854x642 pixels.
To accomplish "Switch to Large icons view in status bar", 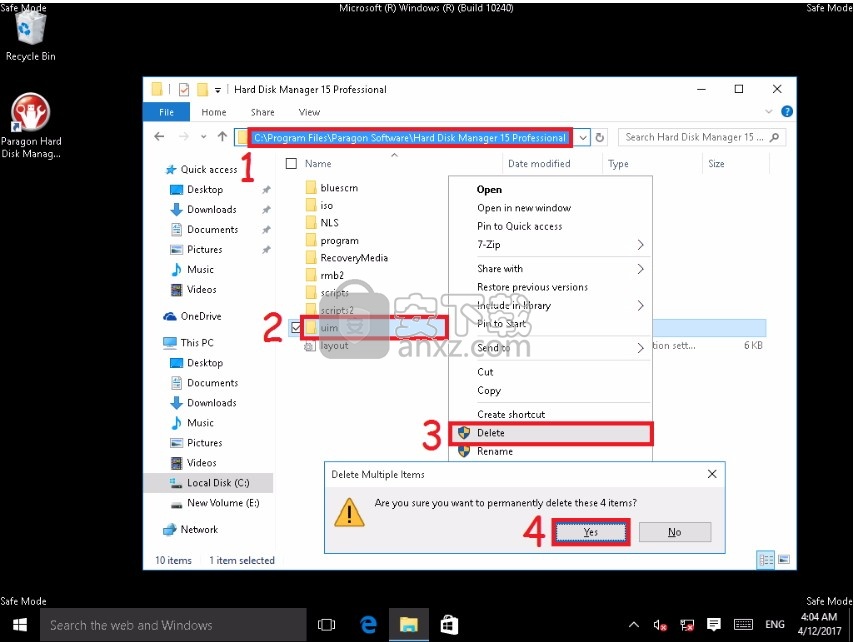I will tap(784, 560).
